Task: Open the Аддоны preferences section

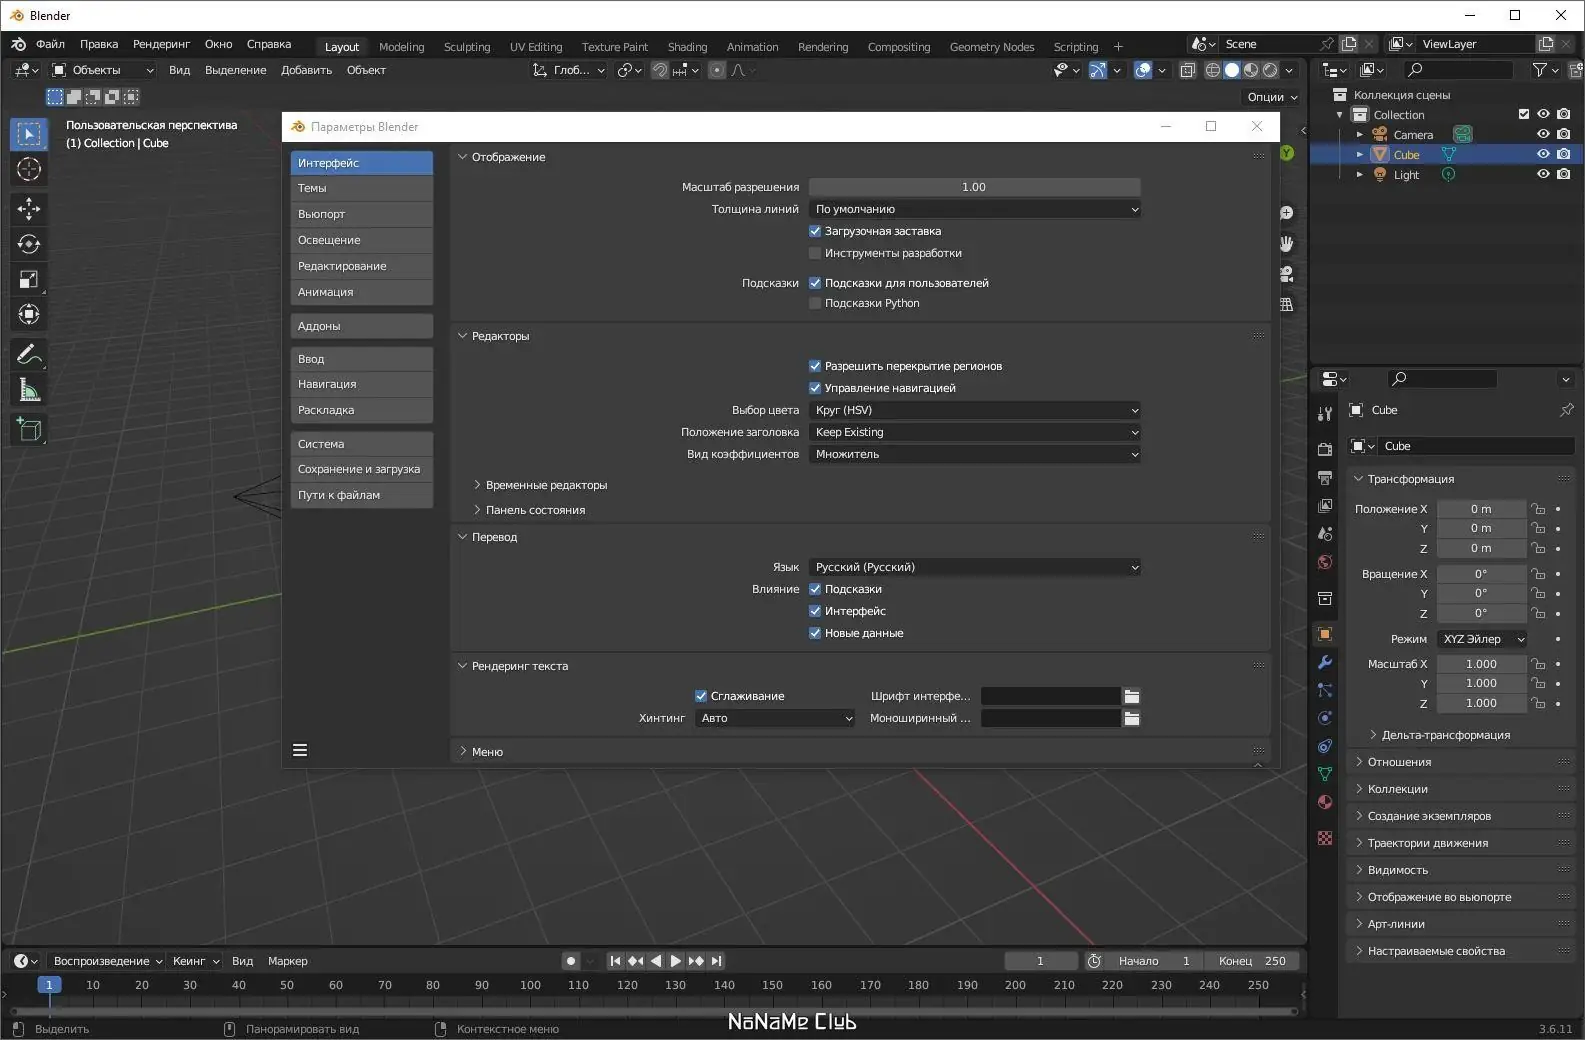Action: pos(362,326)
